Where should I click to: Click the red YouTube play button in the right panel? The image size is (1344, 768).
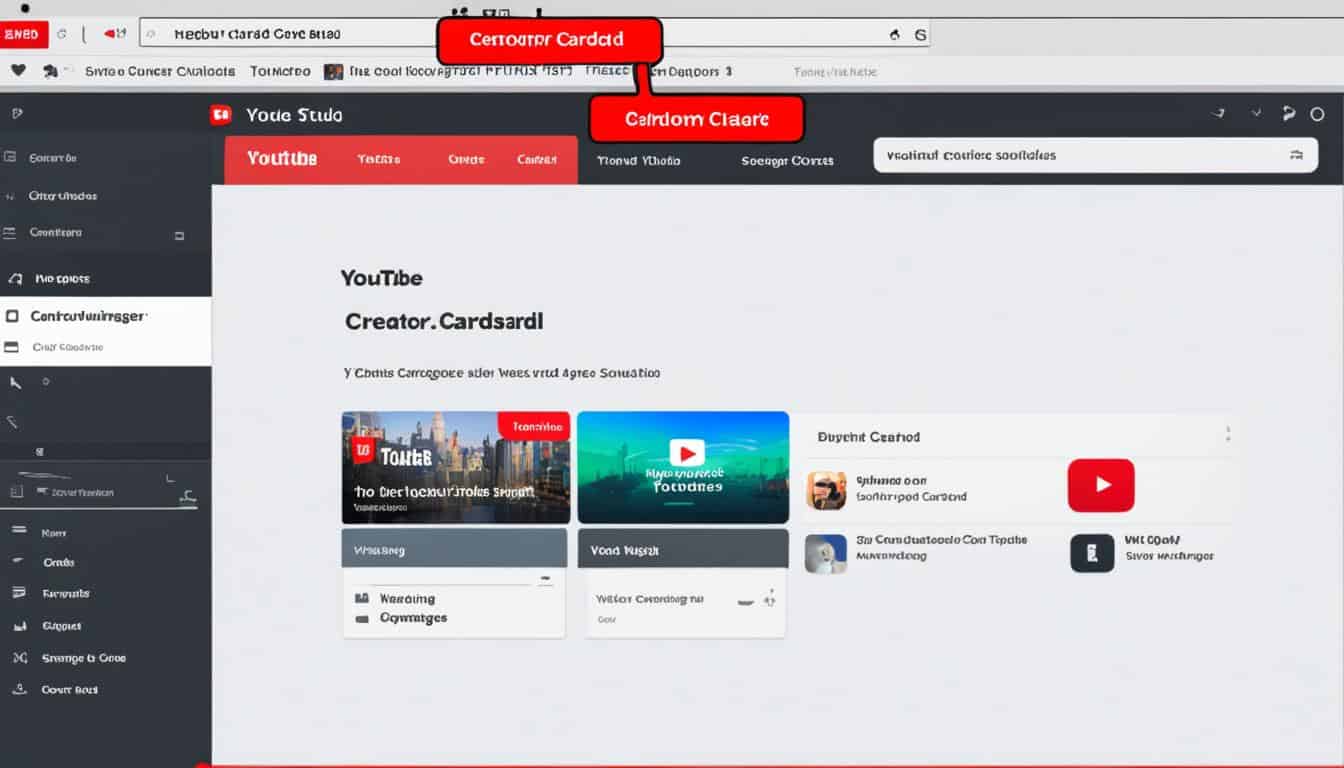click(1100, 484)
